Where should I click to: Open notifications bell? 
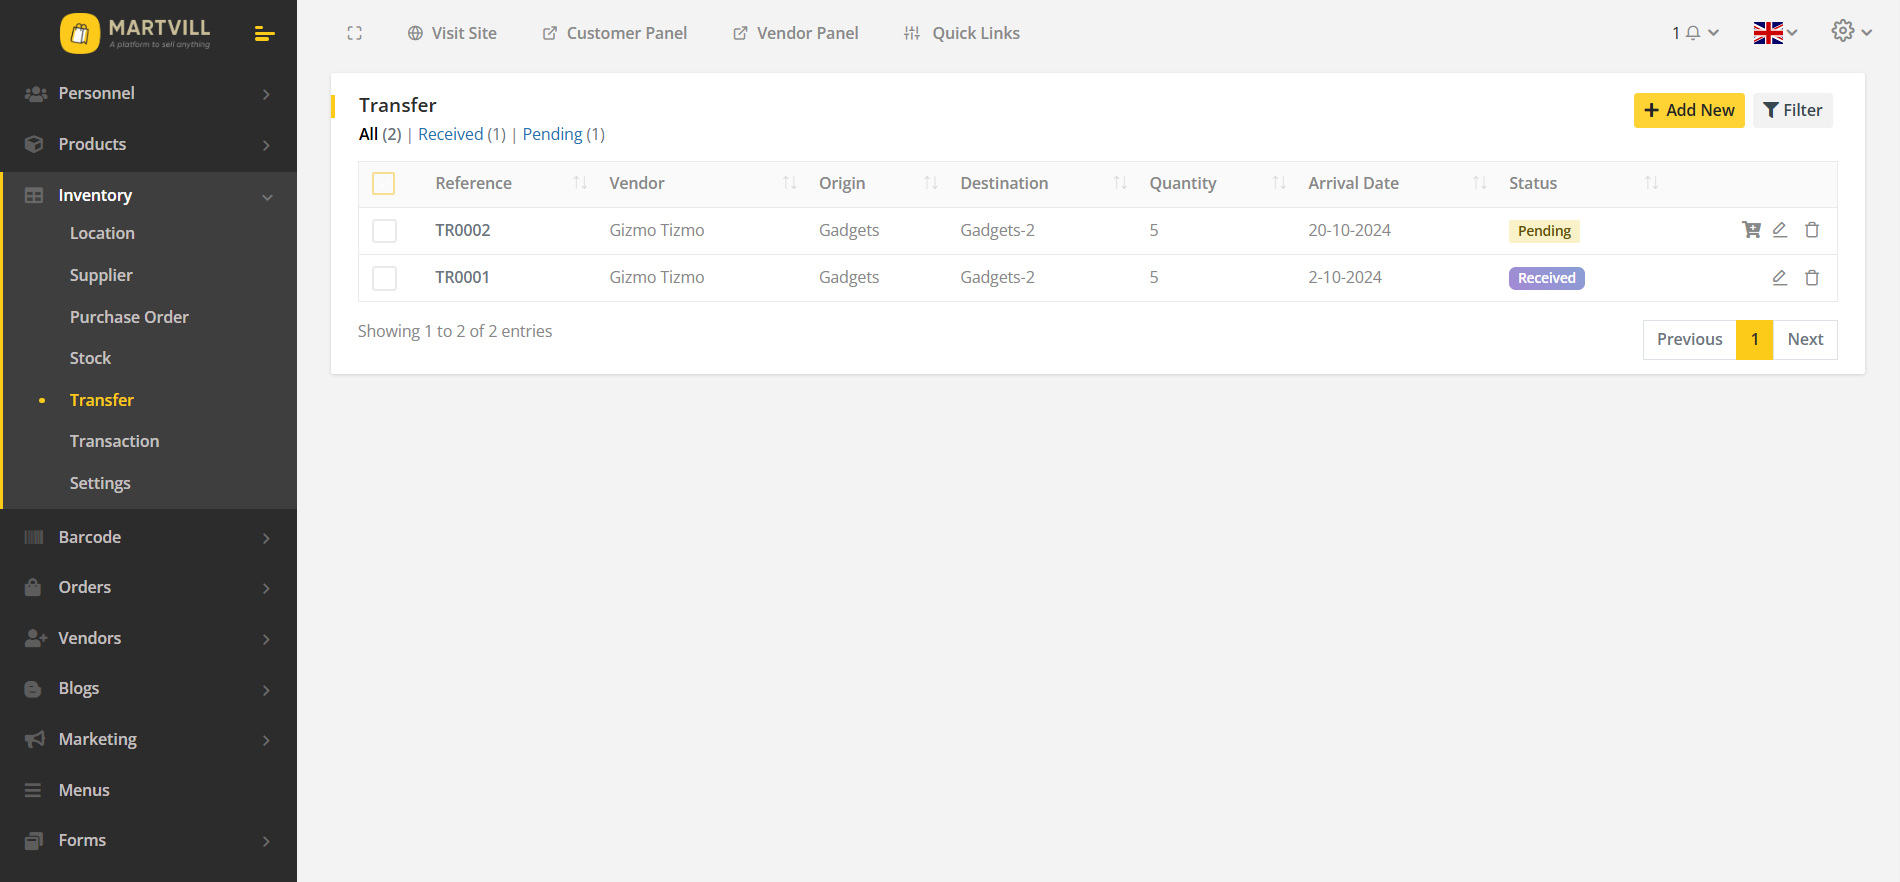1694,33
